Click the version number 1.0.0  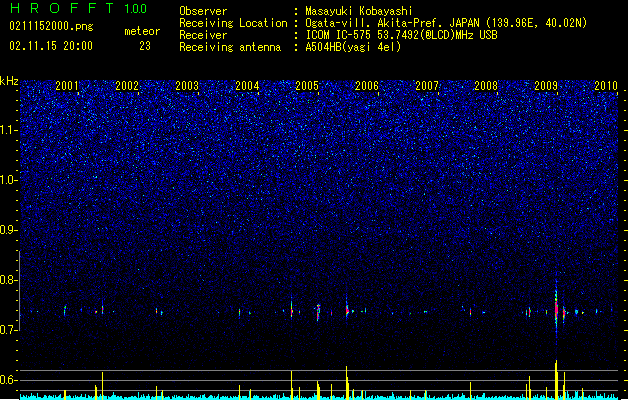click(x=135, y=9)
